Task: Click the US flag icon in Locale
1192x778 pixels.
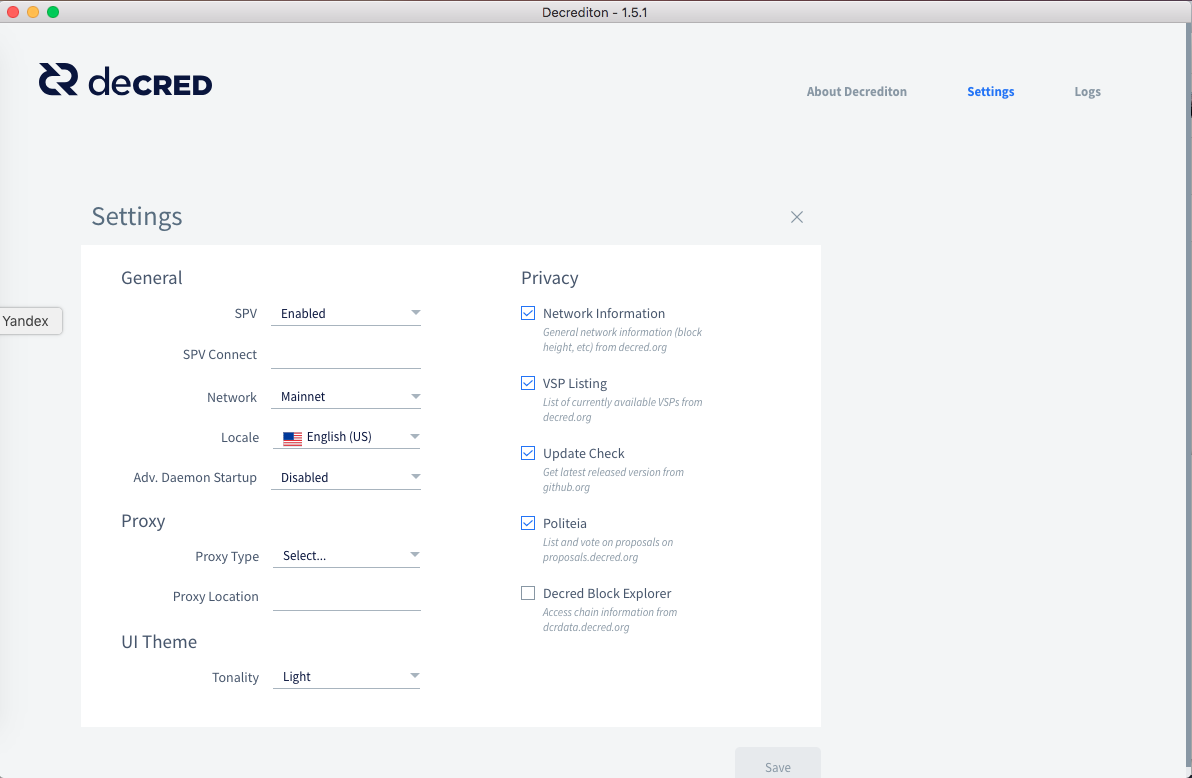Action: tap(293, 438)
